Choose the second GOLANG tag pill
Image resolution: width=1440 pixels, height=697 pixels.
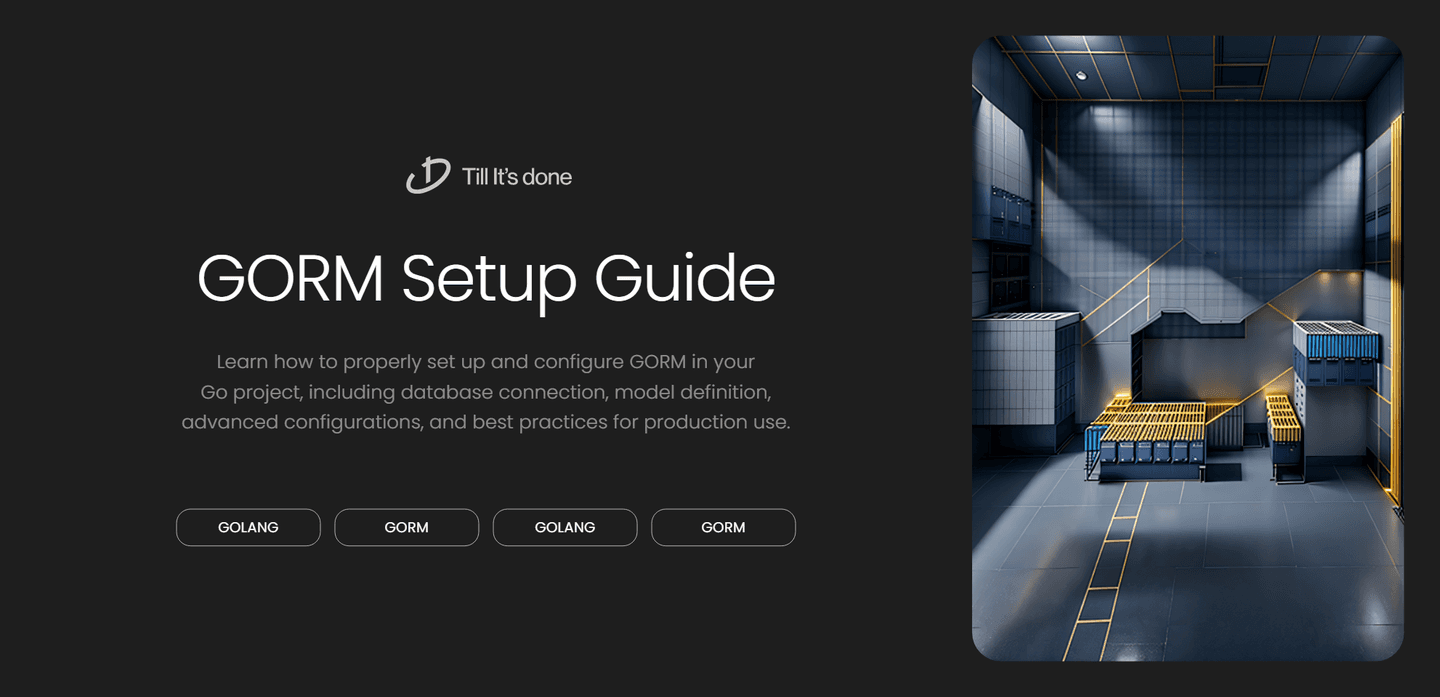(565, 527)
